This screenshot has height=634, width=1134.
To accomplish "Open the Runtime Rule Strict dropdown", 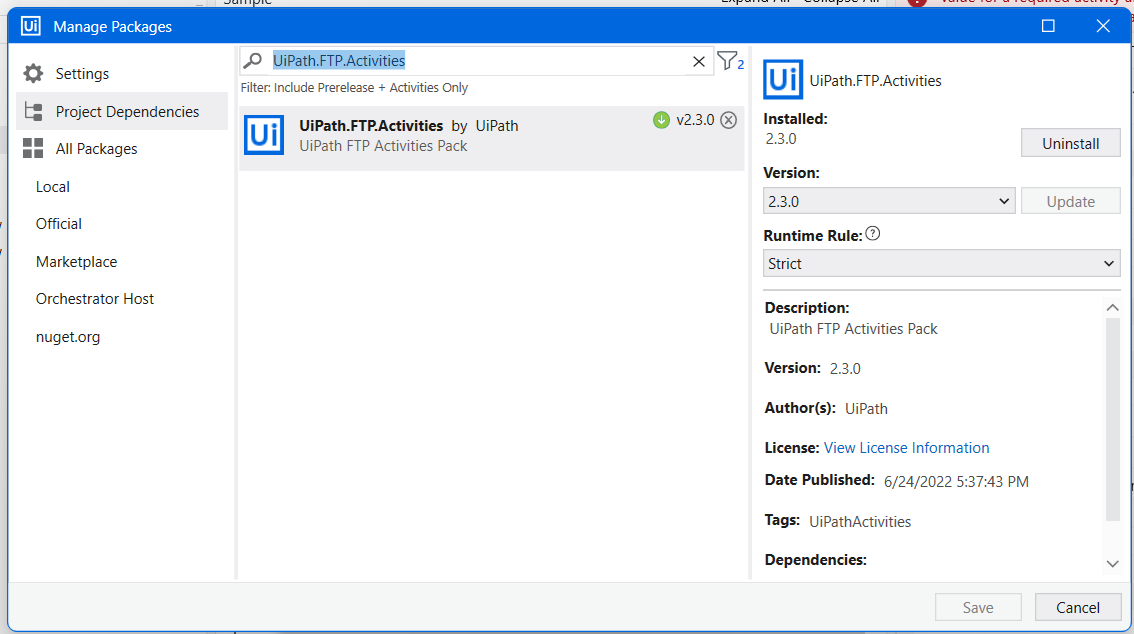I will [942, 263].
